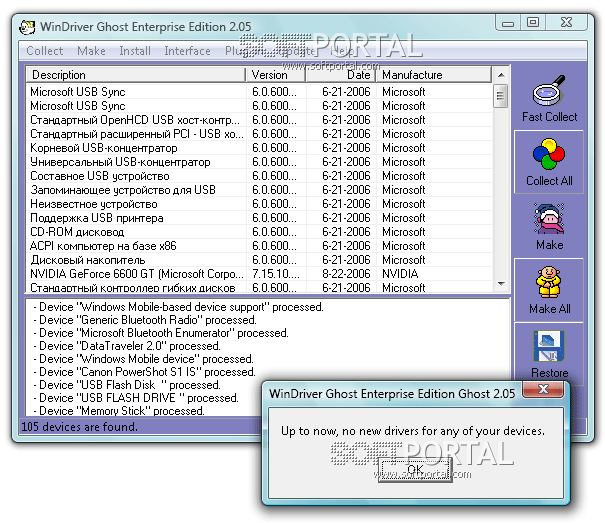Viewport: 605px width, 523px height.
Task: Click log line DataTraveler 2.0 processed
Action: 127,346
